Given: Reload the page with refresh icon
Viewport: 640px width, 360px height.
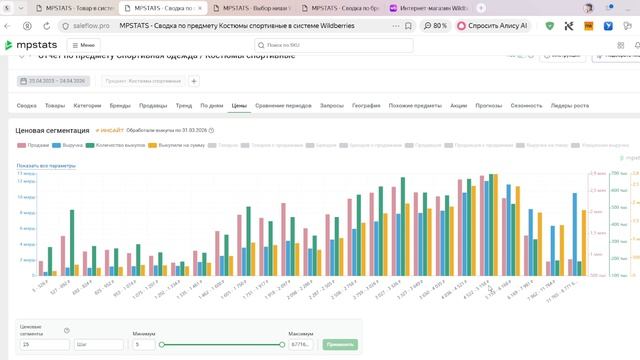Looking at the screenshot, I should 47,26.
